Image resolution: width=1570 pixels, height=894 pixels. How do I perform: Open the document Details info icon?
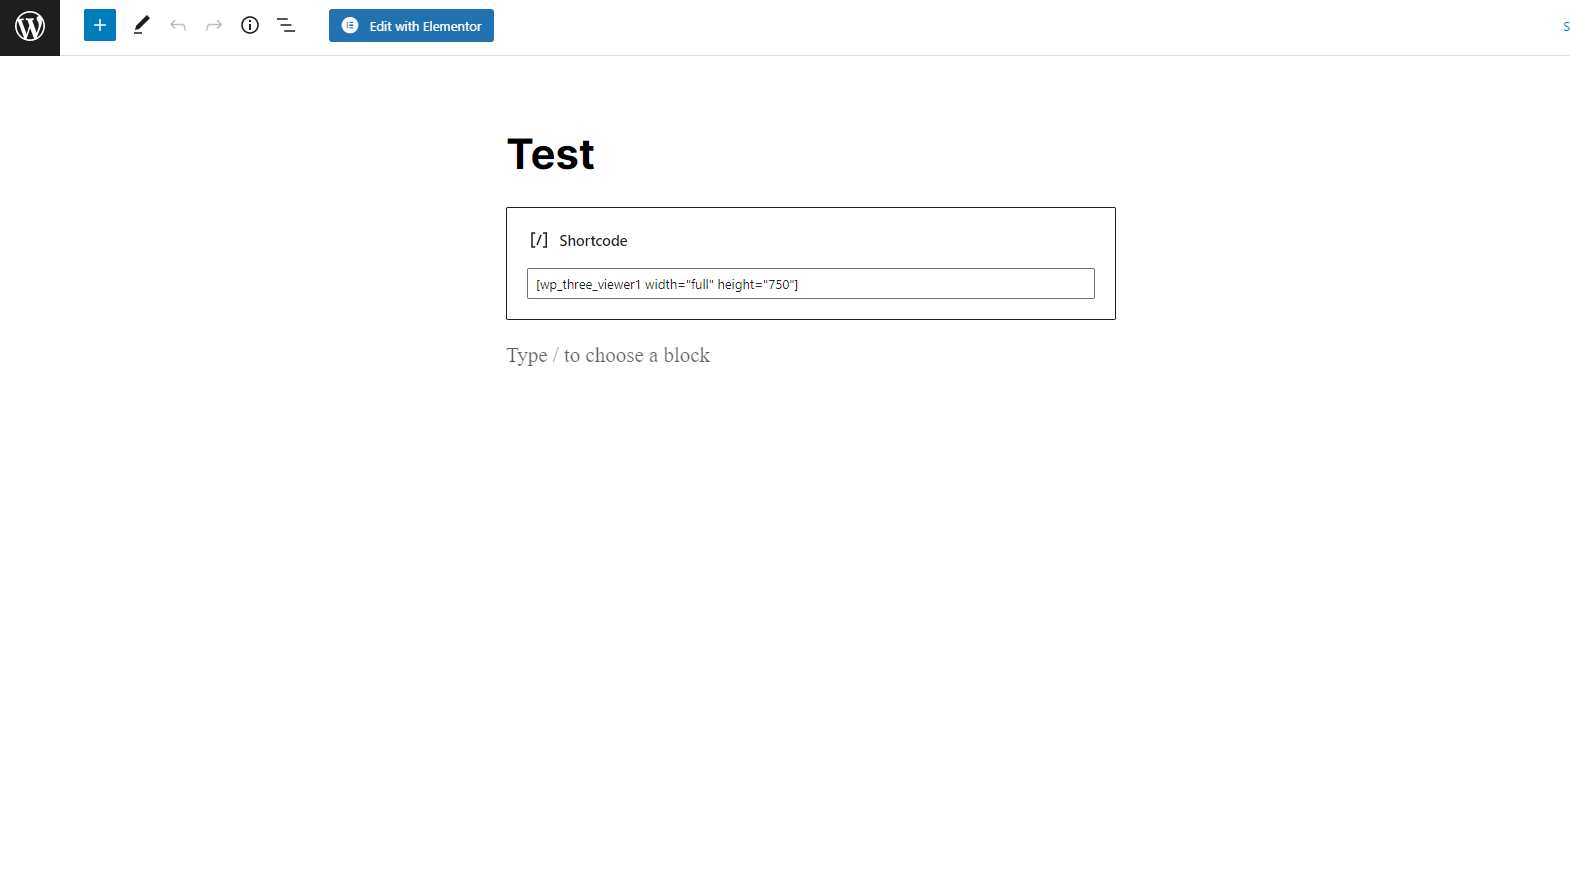click(x=250, y=25)
